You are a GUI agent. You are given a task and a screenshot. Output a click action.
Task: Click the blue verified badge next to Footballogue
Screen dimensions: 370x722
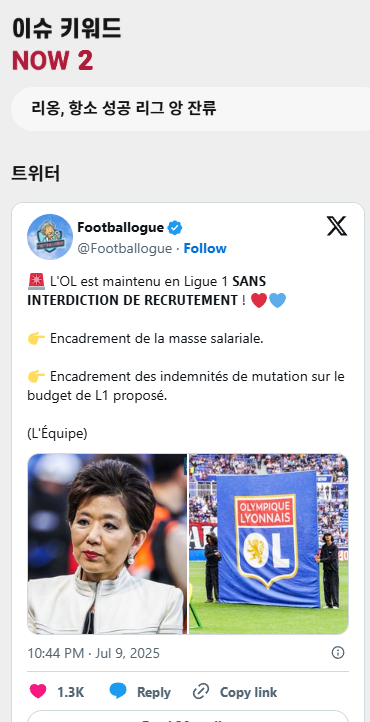point(175,227)
